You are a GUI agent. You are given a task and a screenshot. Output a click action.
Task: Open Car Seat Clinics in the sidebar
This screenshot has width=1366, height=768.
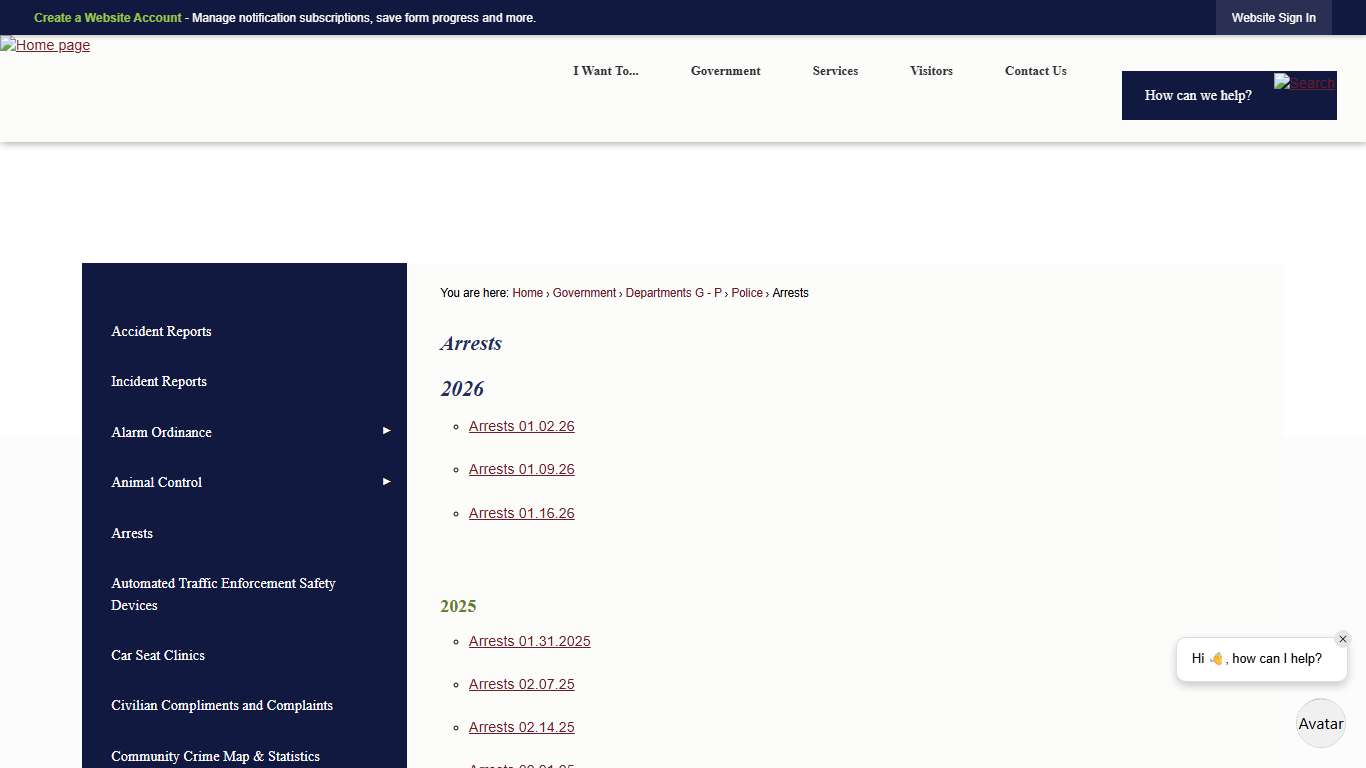[158, 655]
